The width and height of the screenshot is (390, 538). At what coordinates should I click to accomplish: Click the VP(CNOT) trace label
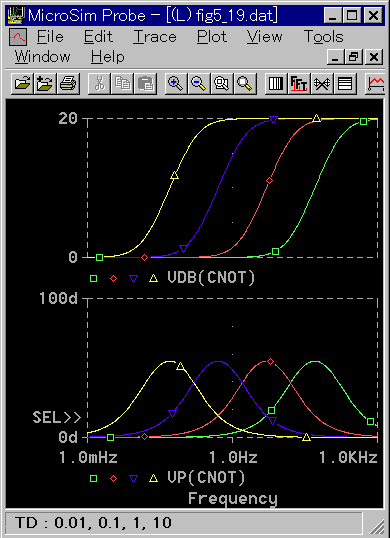(x=206, y=478)
